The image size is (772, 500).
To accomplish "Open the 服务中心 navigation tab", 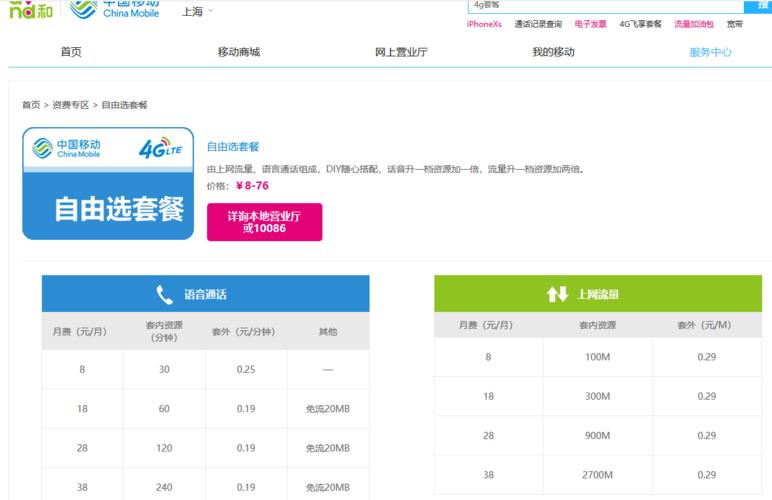I will click(710, 52).
